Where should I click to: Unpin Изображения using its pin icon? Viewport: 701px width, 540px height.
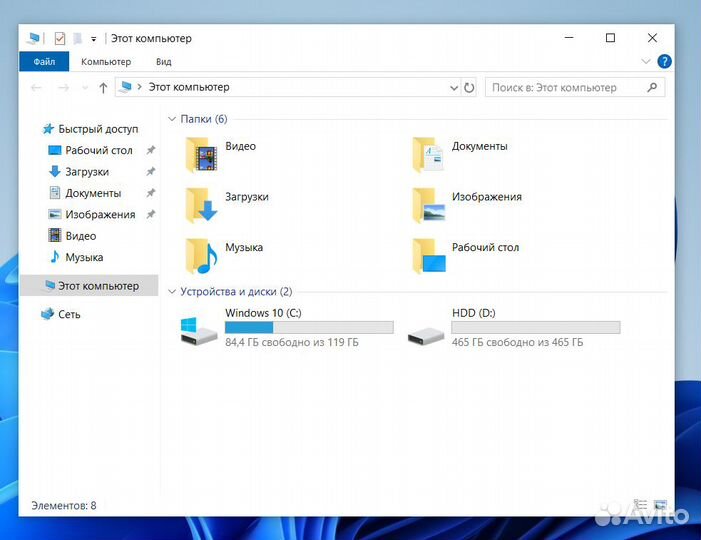(151, 215)
